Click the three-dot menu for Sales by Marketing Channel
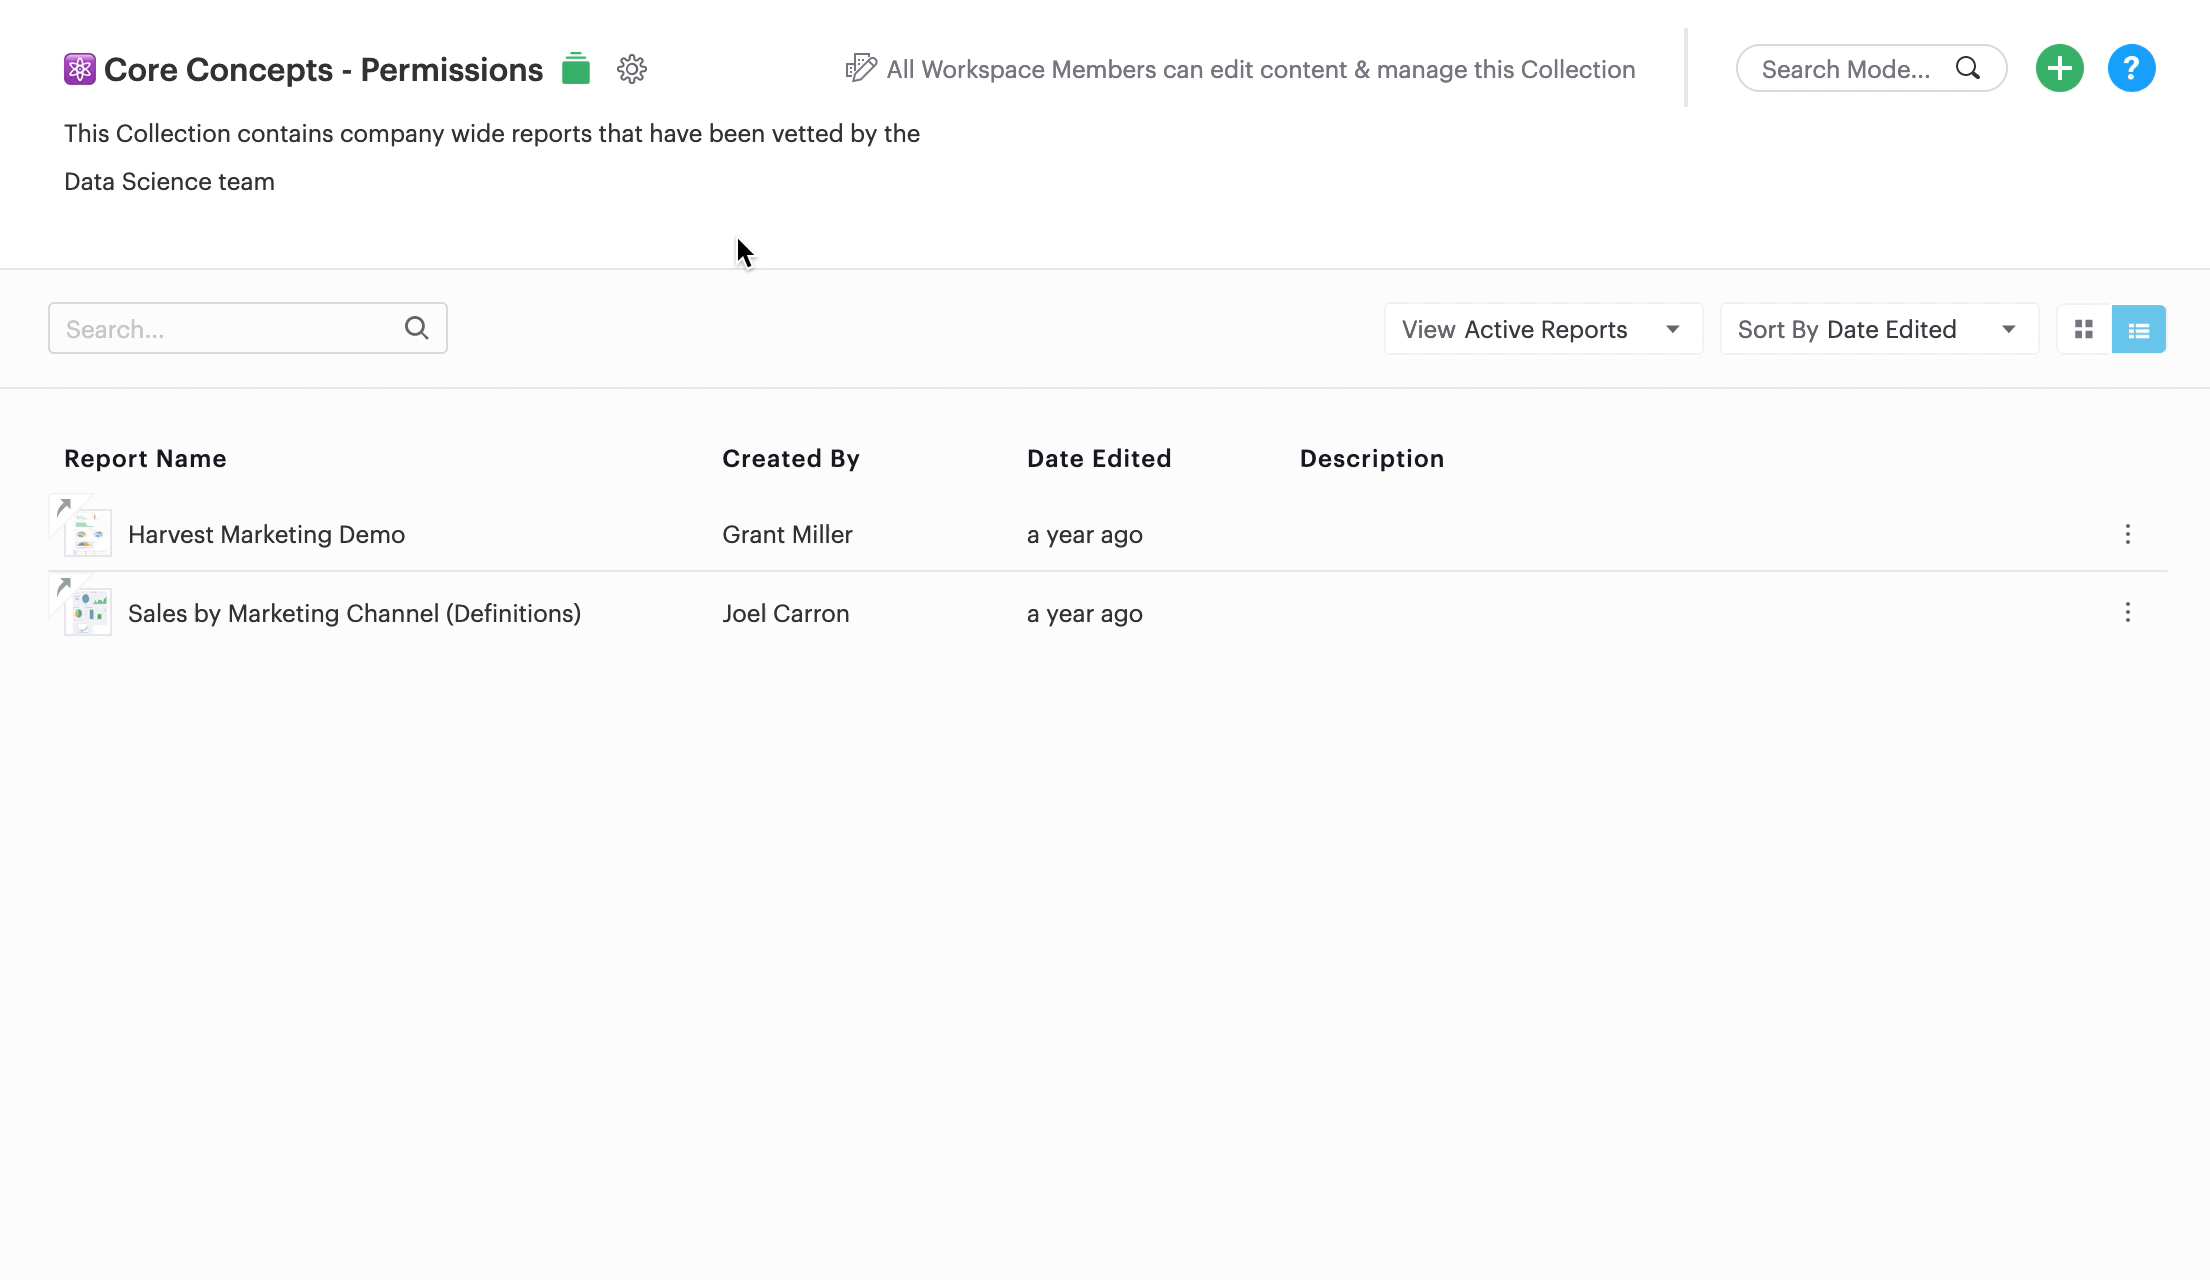 pos(2128,611)
